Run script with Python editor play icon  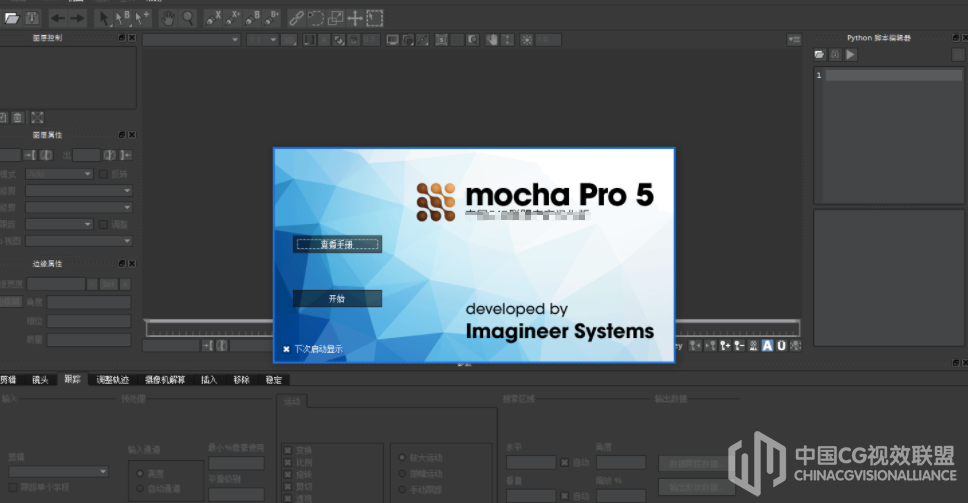pyautogui.click(x=851, y=54)
